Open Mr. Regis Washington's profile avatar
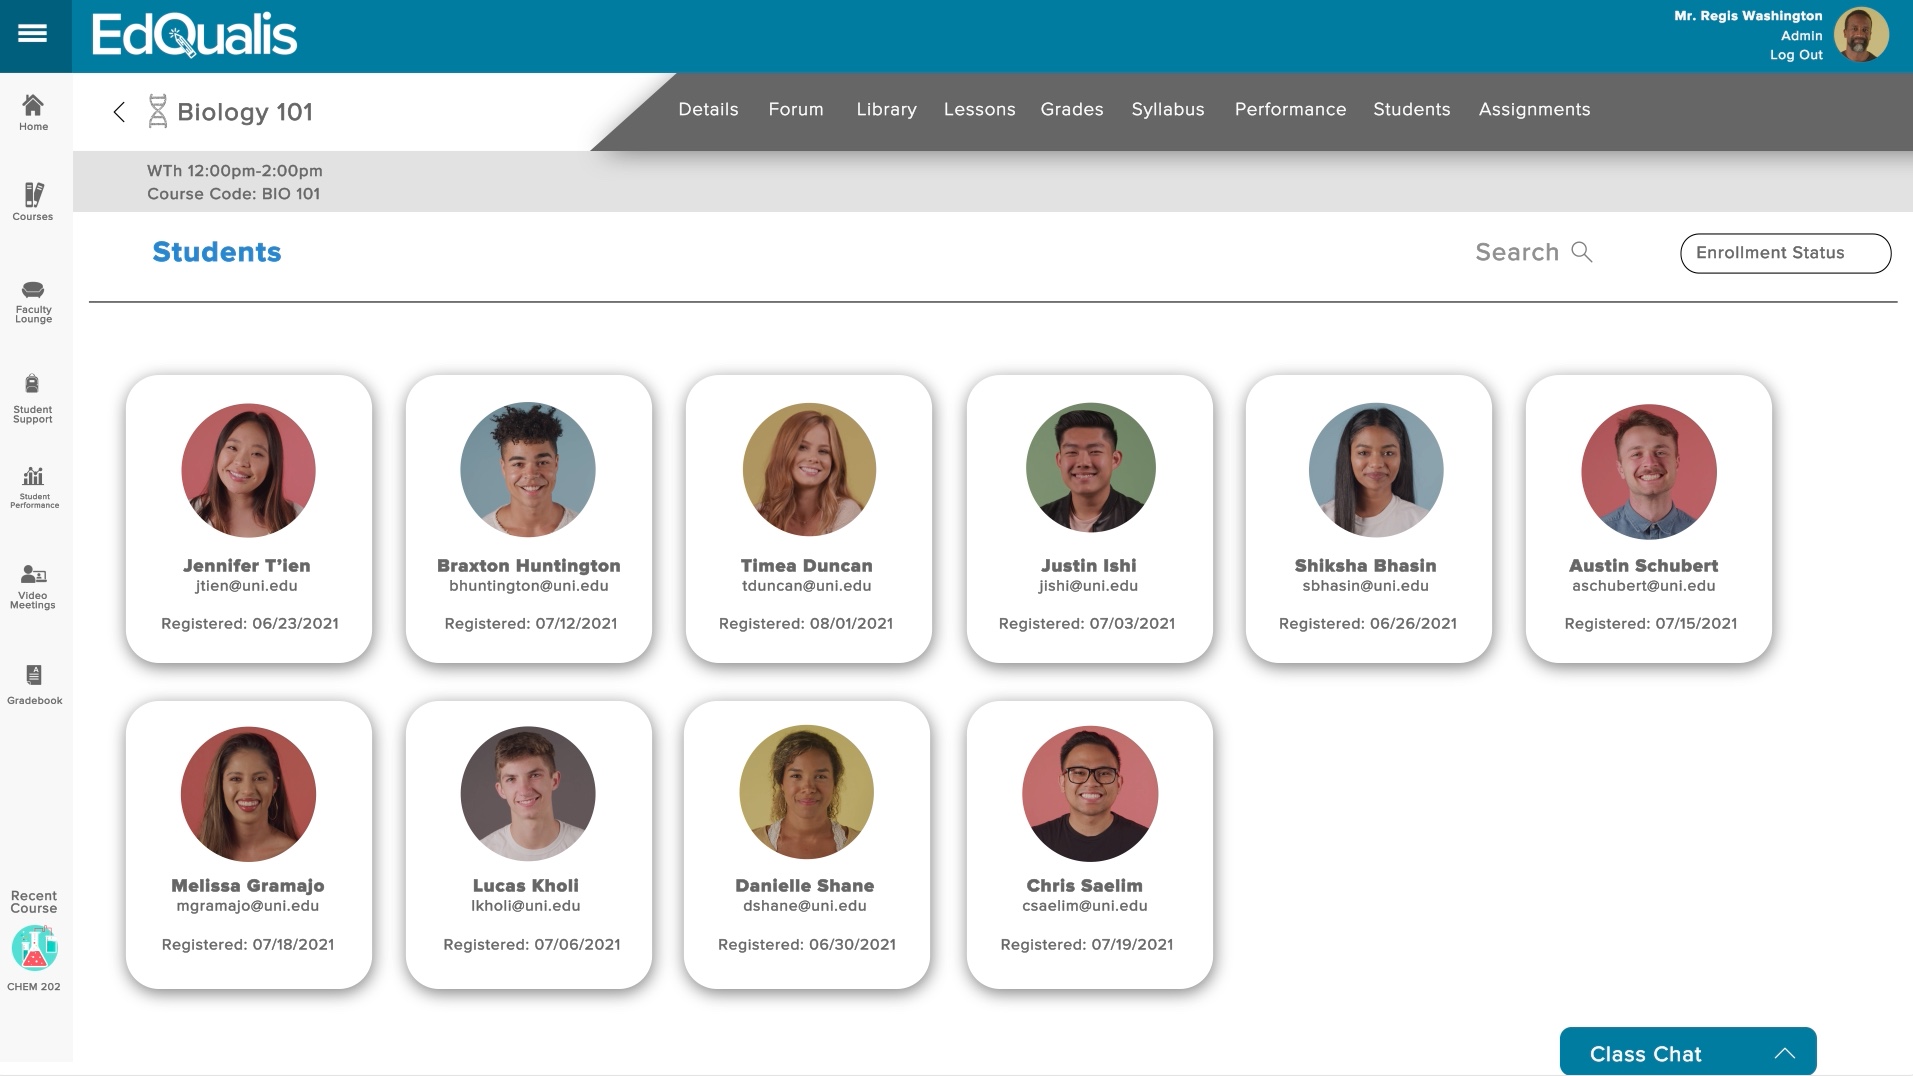 coord(1862,35)
